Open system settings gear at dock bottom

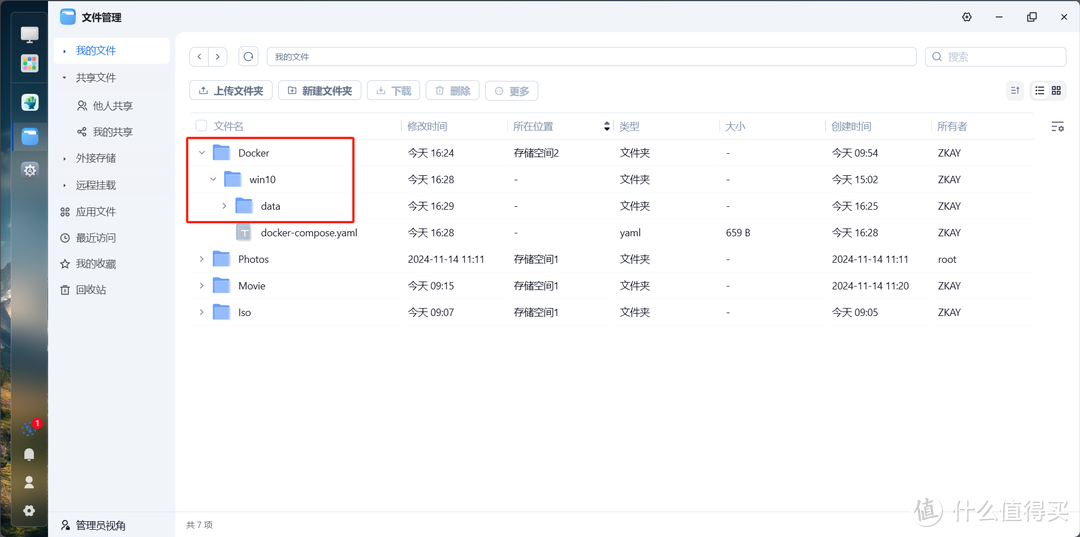(x=29, y=511)
